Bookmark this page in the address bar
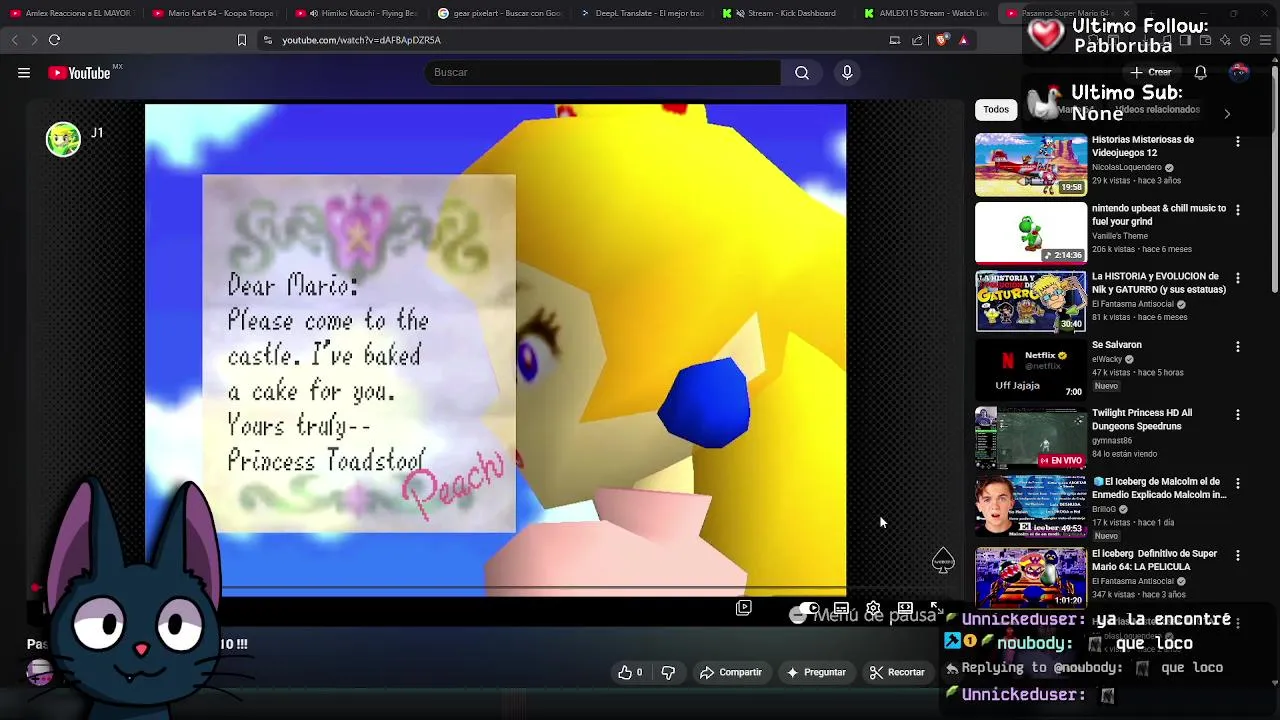1280x720 pixels. pos(241,40)
